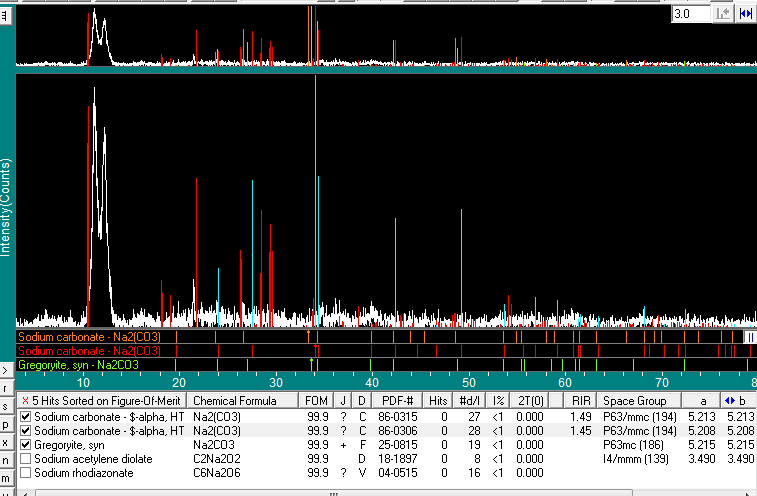
Task: Click the button at top-left of the preview pane
Action: click(x=5, y=16)
